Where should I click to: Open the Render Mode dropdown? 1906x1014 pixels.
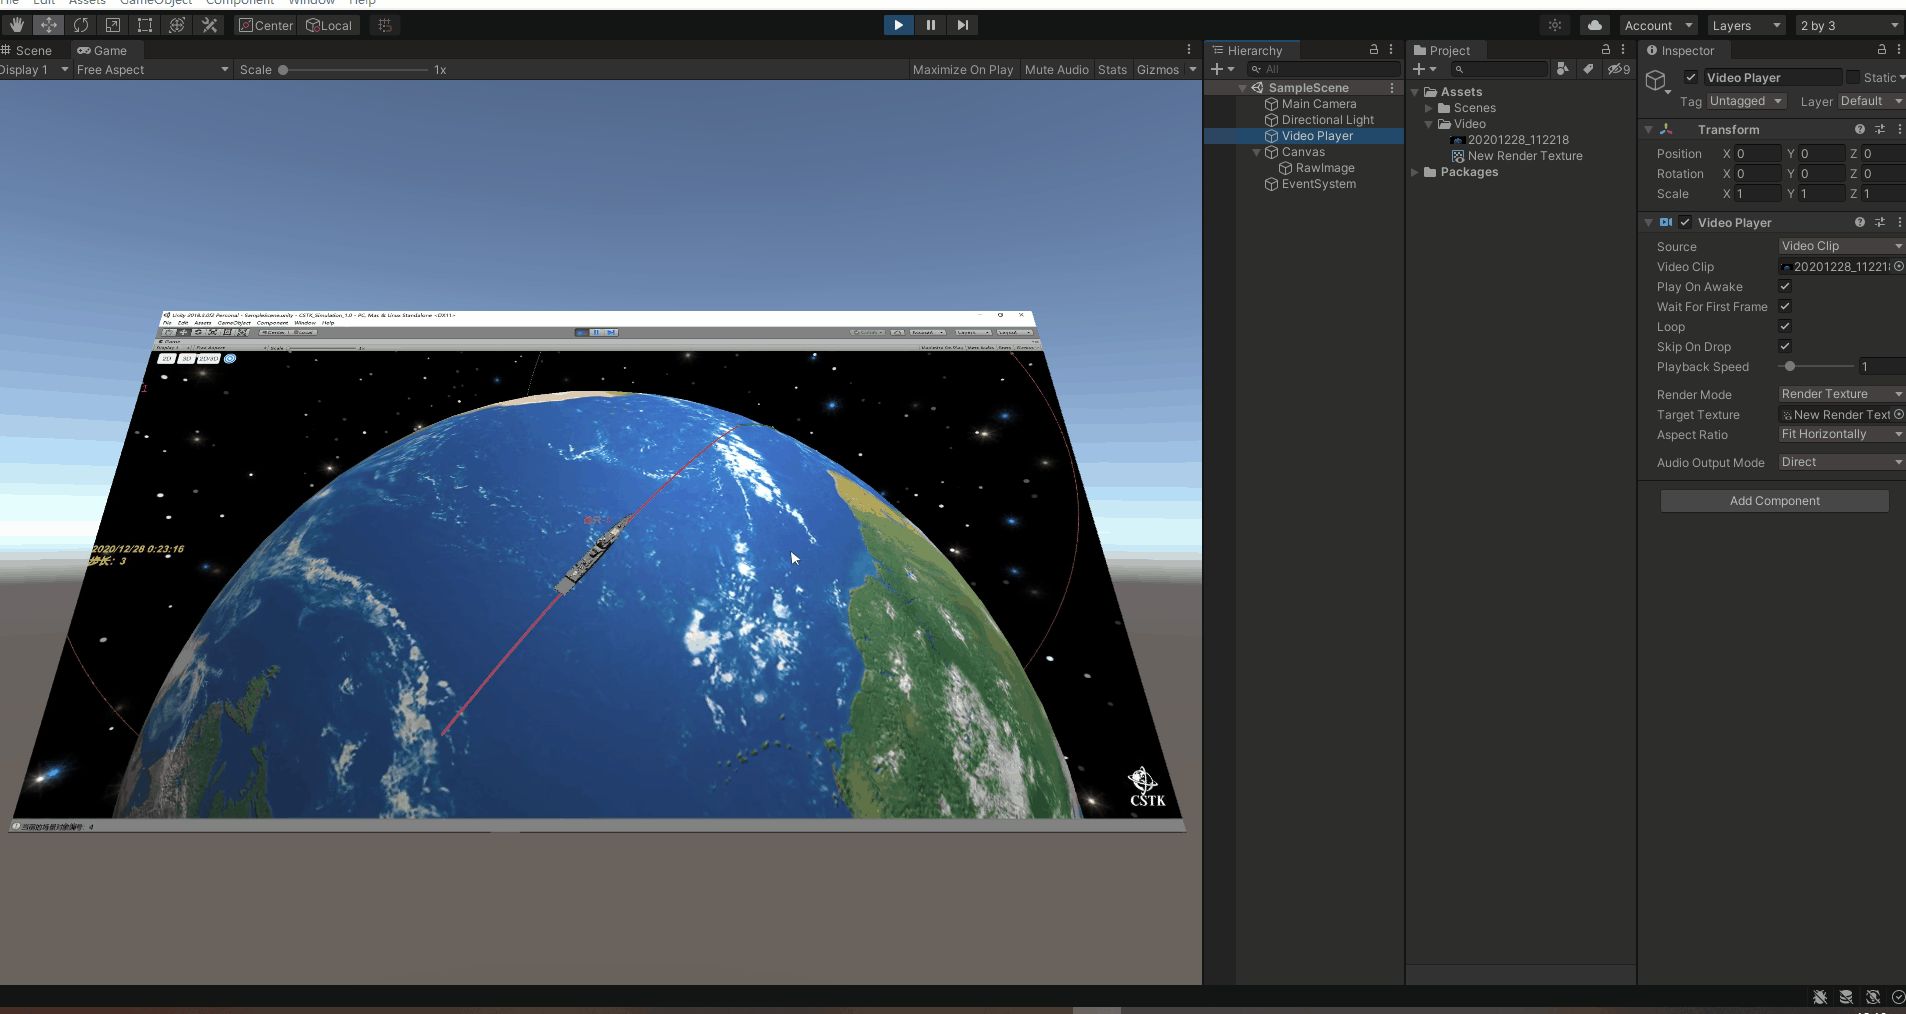1841,394
